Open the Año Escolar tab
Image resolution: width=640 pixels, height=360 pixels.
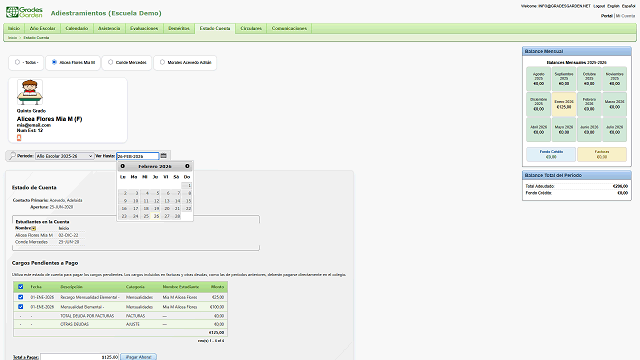click(x=42, y=28)
